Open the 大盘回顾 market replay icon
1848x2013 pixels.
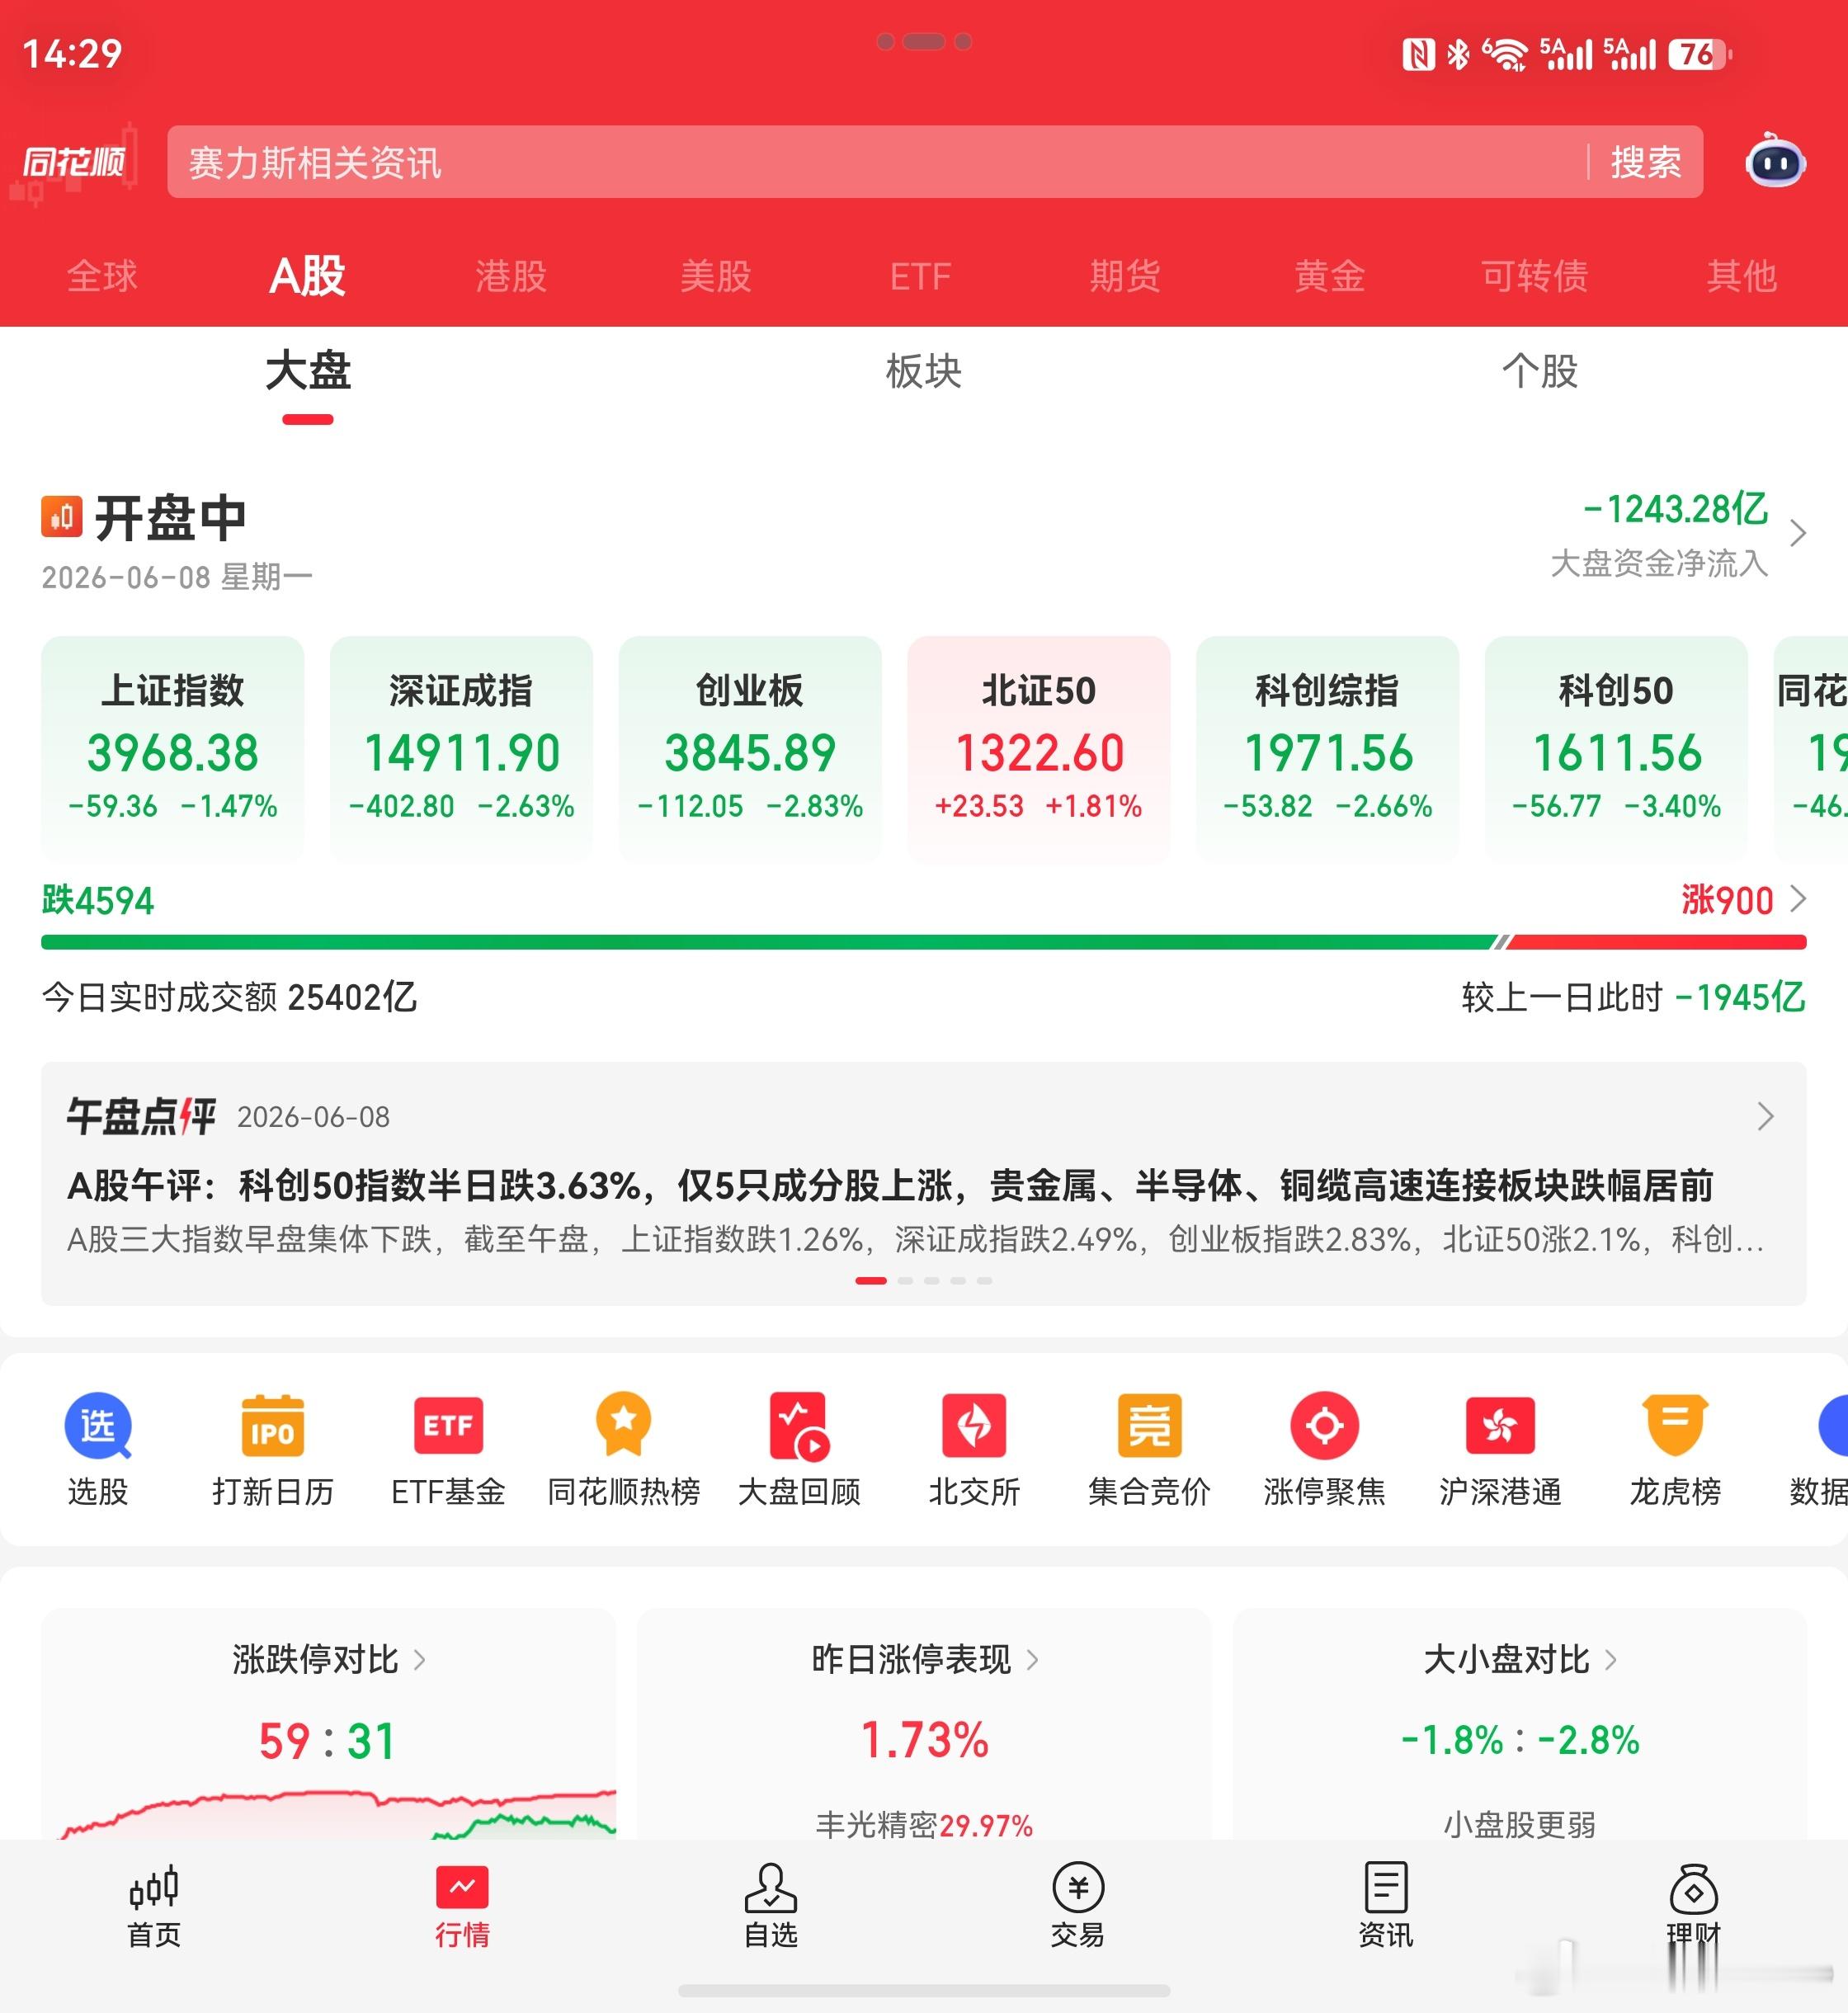[799, 1426]
